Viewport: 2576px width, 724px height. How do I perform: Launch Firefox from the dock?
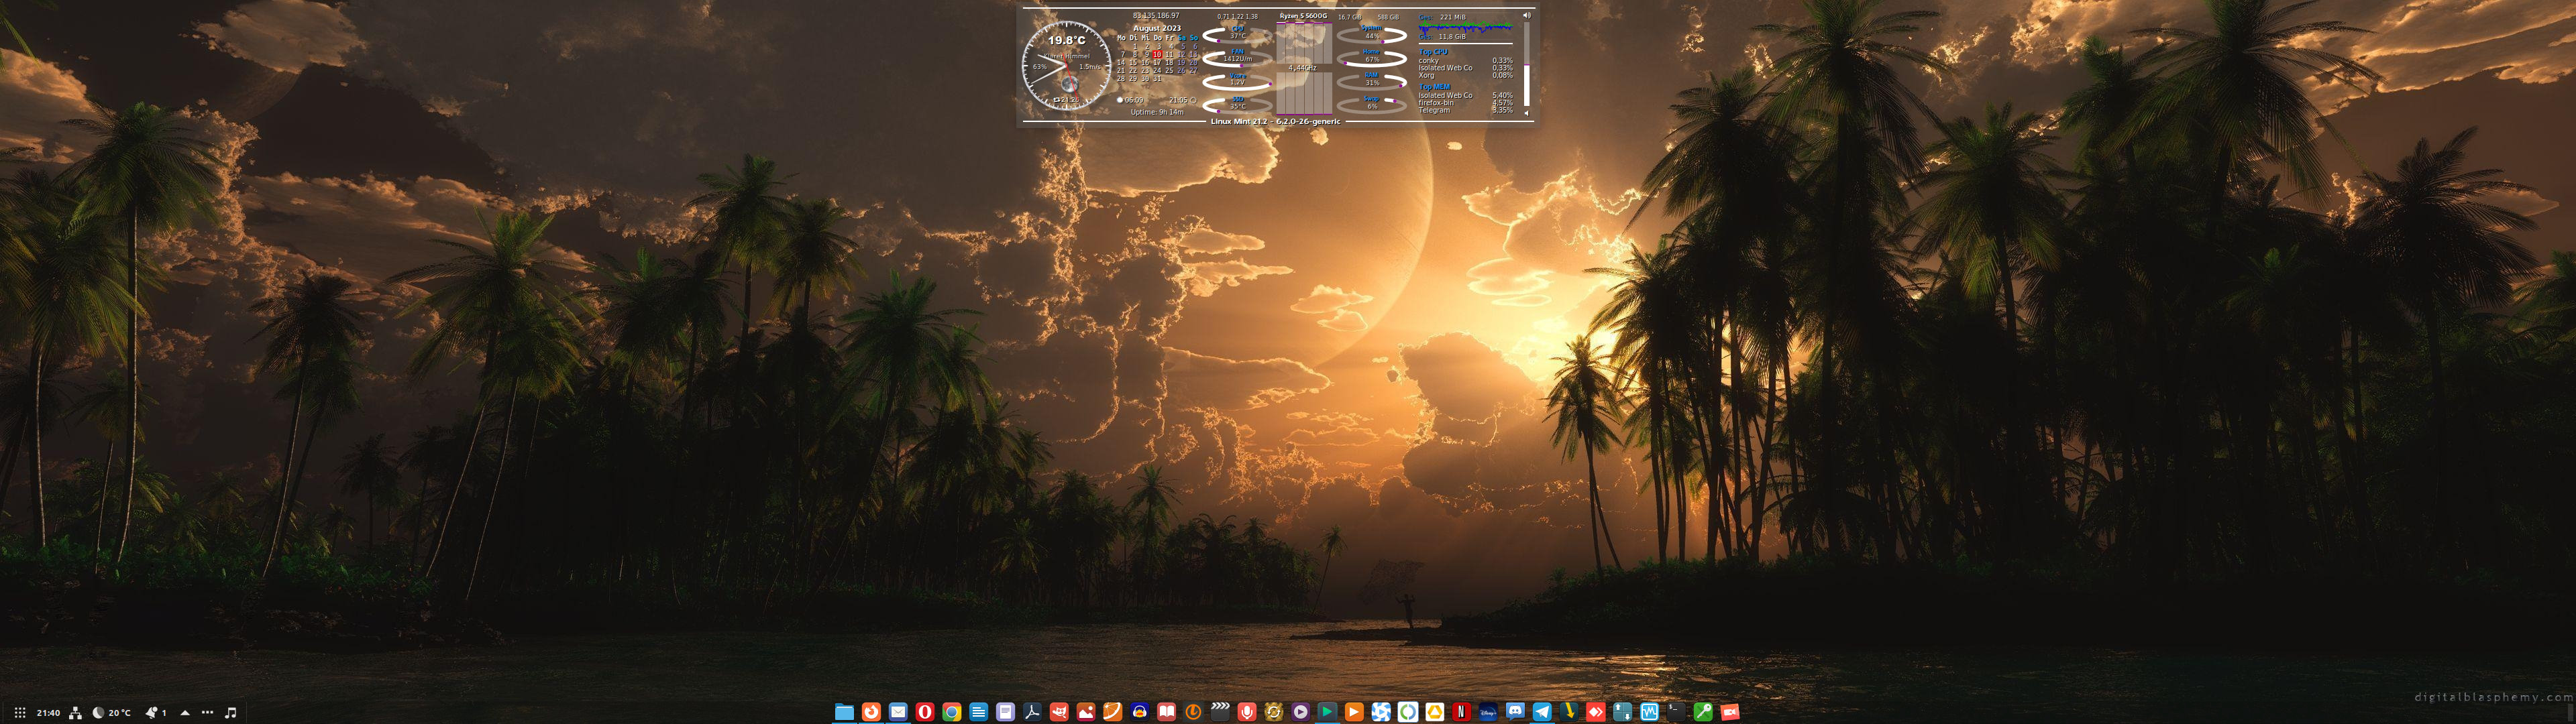click(x=872, y=712)
